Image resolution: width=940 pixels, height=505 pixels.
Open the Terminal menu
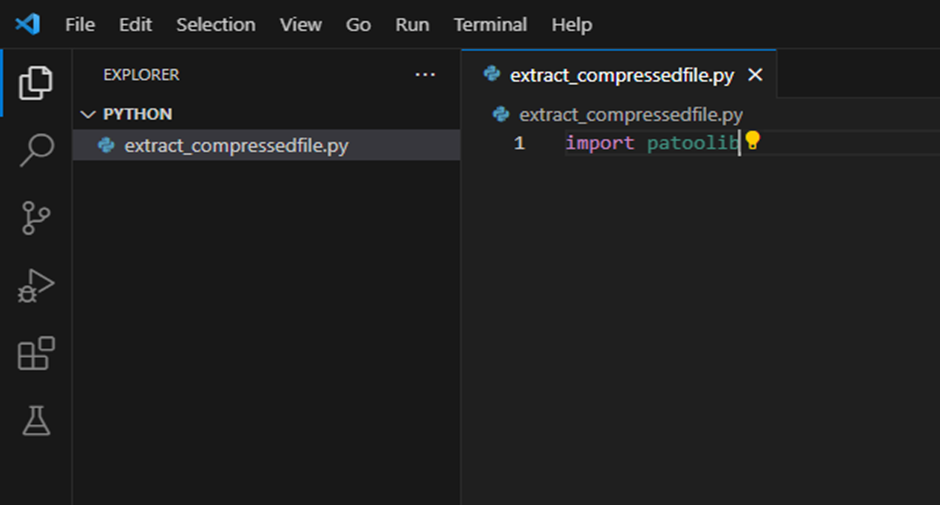pos(490,25)
